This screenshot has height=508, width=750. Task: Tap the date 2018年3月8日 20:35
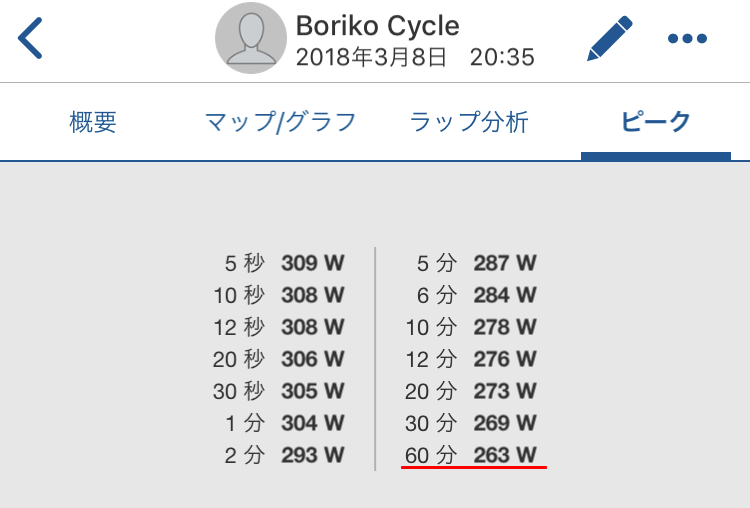point(415,57)
